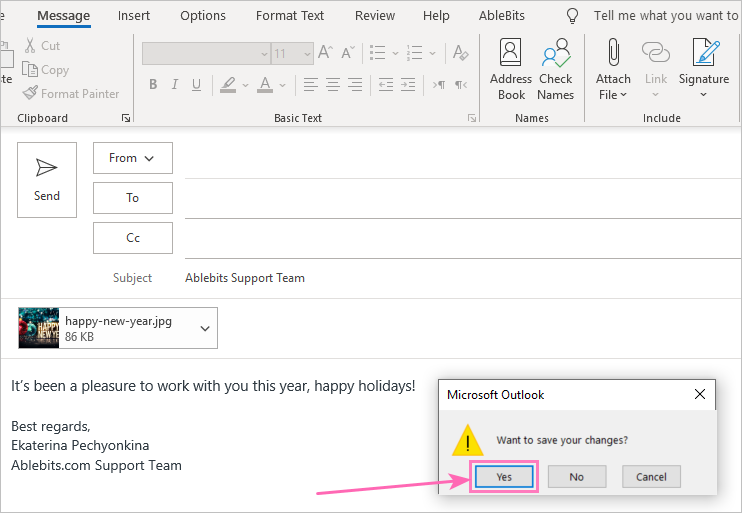Click the Attach File paperclip

(613, 69)
